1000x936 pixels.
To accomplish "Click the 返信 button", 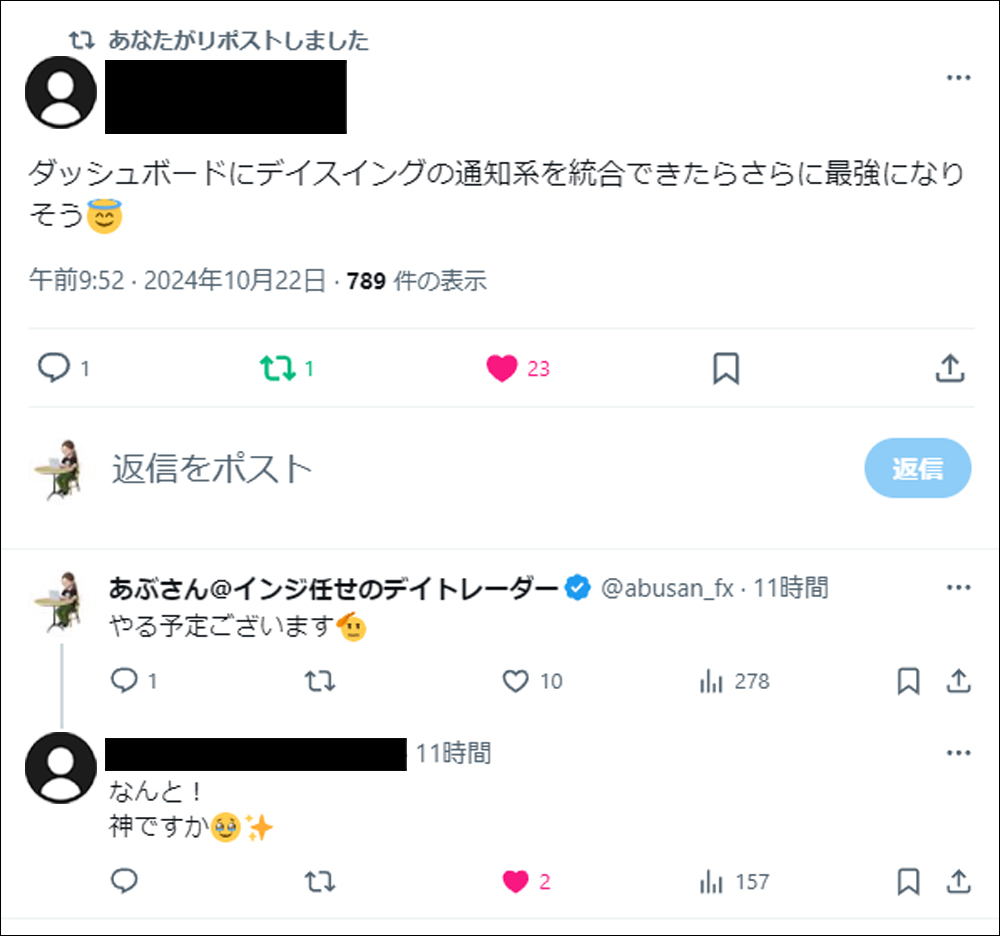I will tap(917, 468).
